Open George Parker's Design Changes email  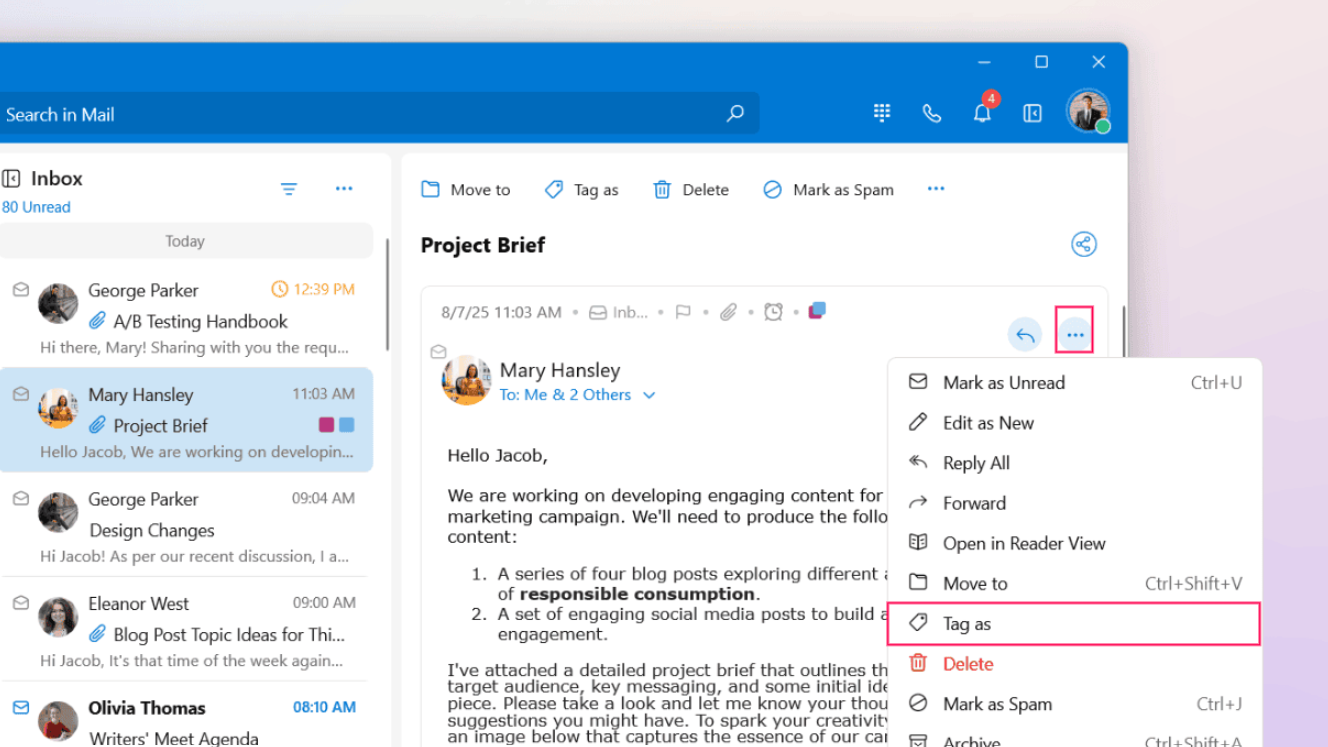click(x=186, y=524)
